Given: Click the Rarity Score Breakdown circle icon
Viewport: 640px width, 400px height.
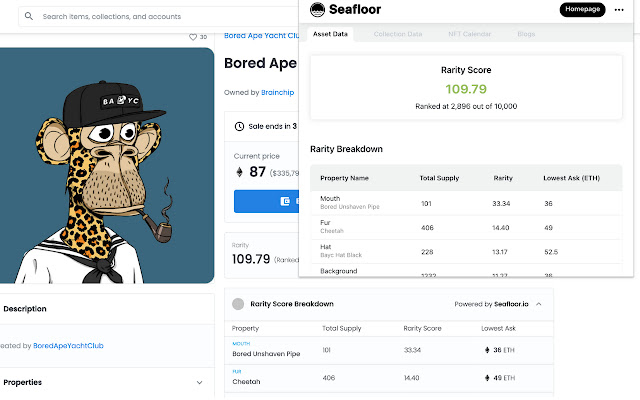Looking at the screenshot, I should point(238,303).
